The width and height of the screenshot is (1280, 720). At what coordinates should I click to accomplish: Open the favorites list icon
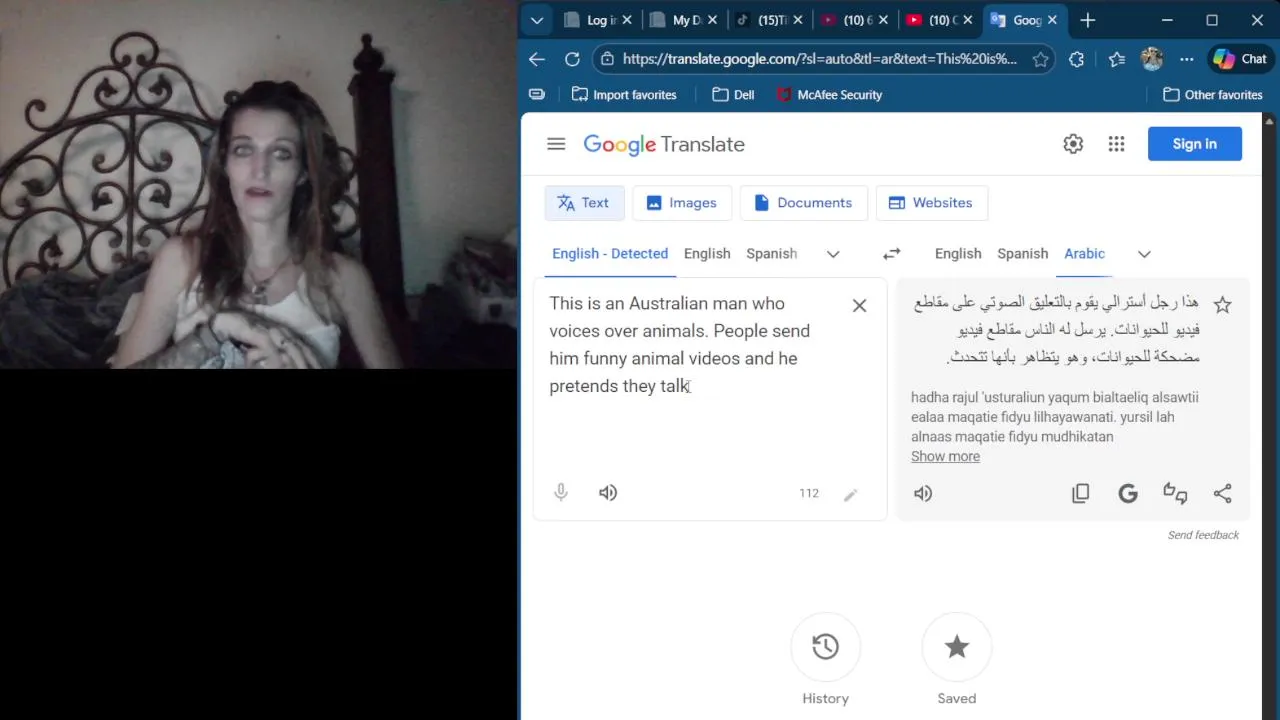1117,59
